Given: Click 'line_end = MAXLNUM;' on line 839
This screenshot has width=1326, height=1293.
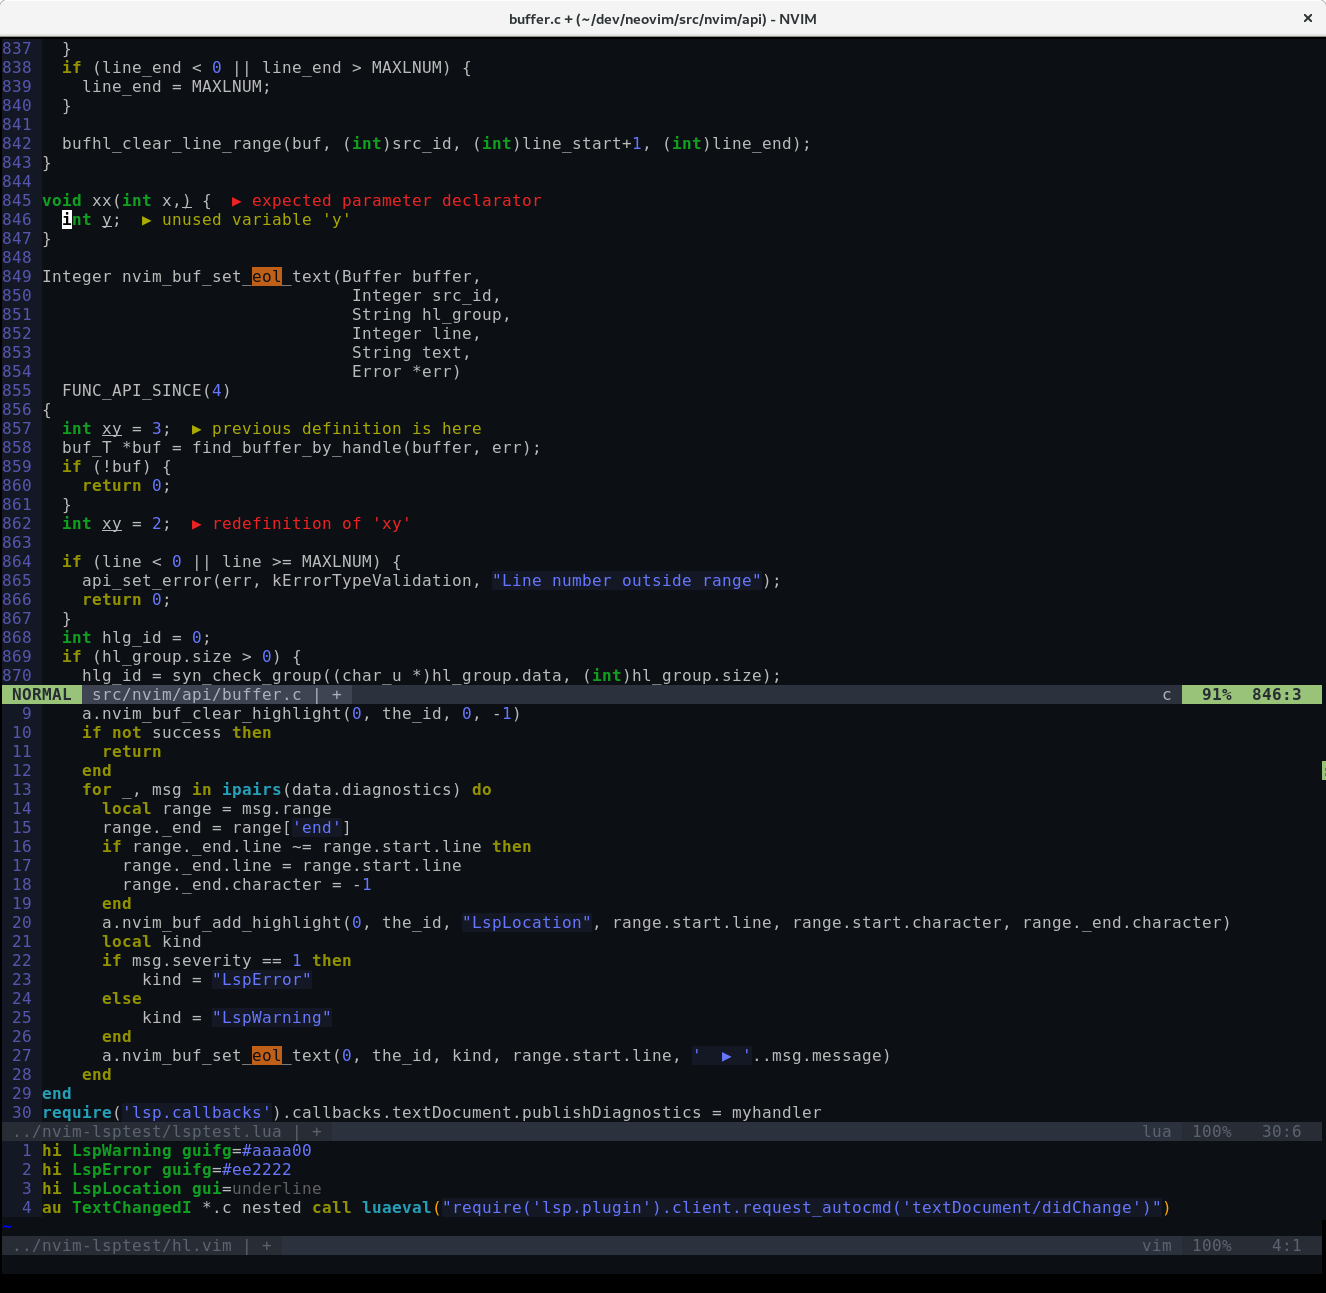Looking at the screenshot, I should point(177,87).
